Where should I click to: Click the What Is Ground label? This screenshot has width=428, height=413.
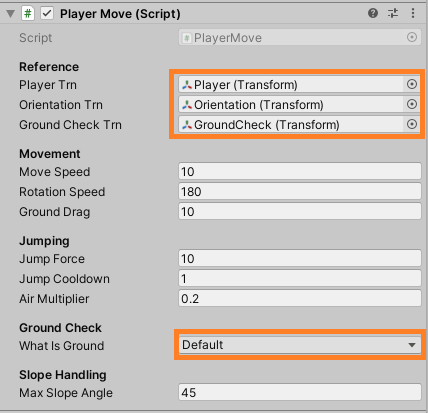point(62,346)
